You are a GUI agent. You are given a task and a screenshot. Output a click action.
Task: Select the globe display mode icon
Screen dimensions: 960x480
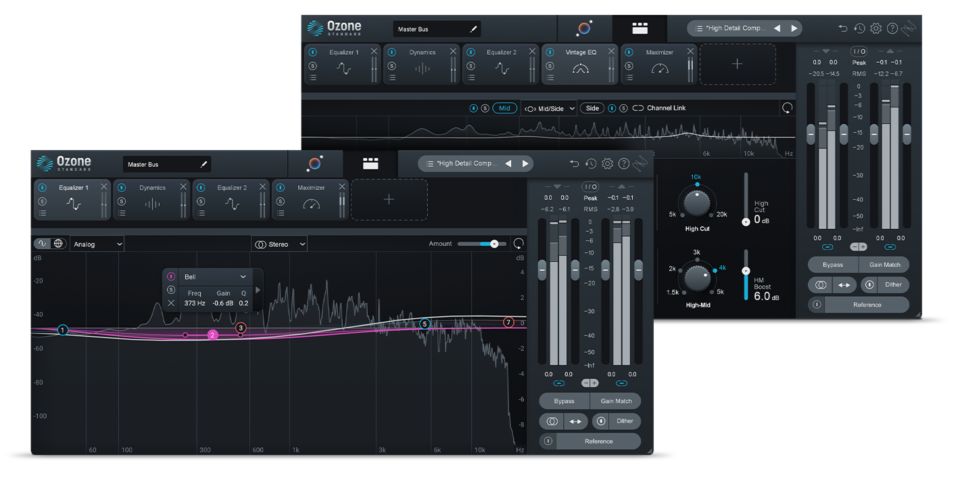pos(58,243)
